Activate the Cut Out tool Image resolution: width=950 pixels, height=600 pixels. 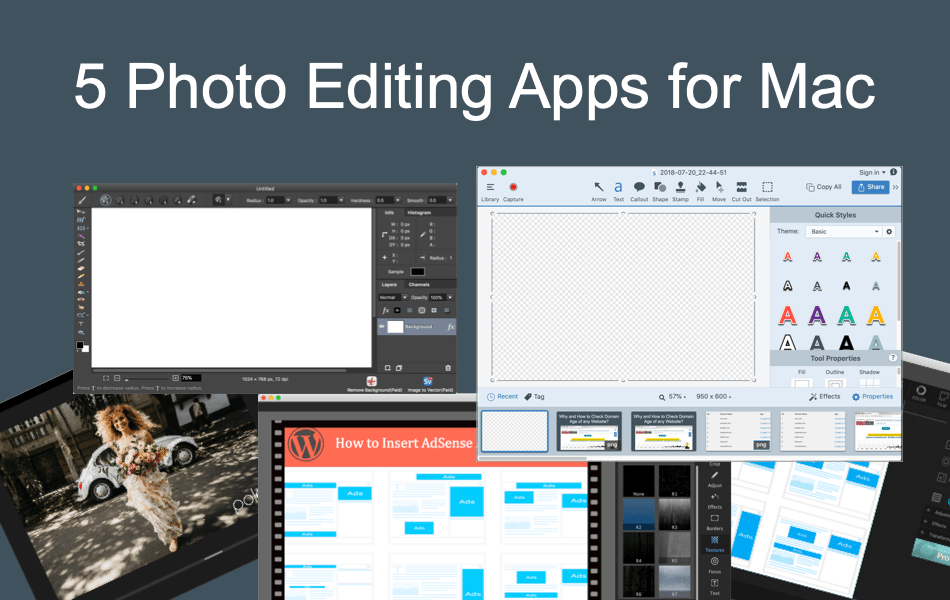coord(742,192)
